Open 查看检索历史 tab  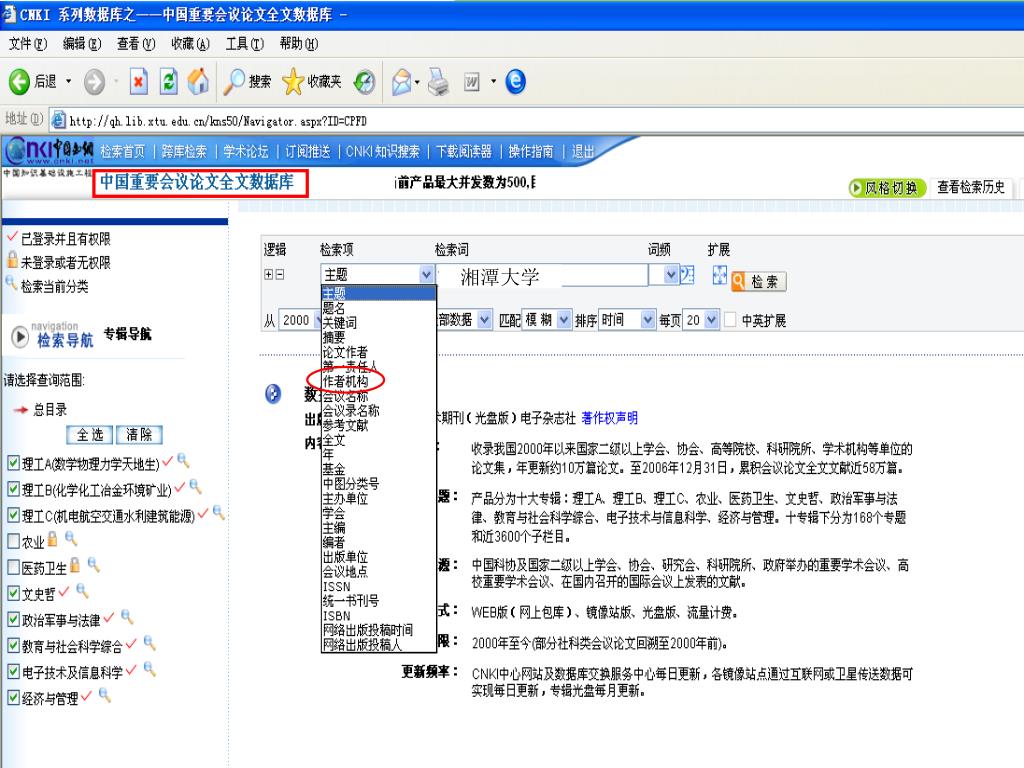coord(971,187)
